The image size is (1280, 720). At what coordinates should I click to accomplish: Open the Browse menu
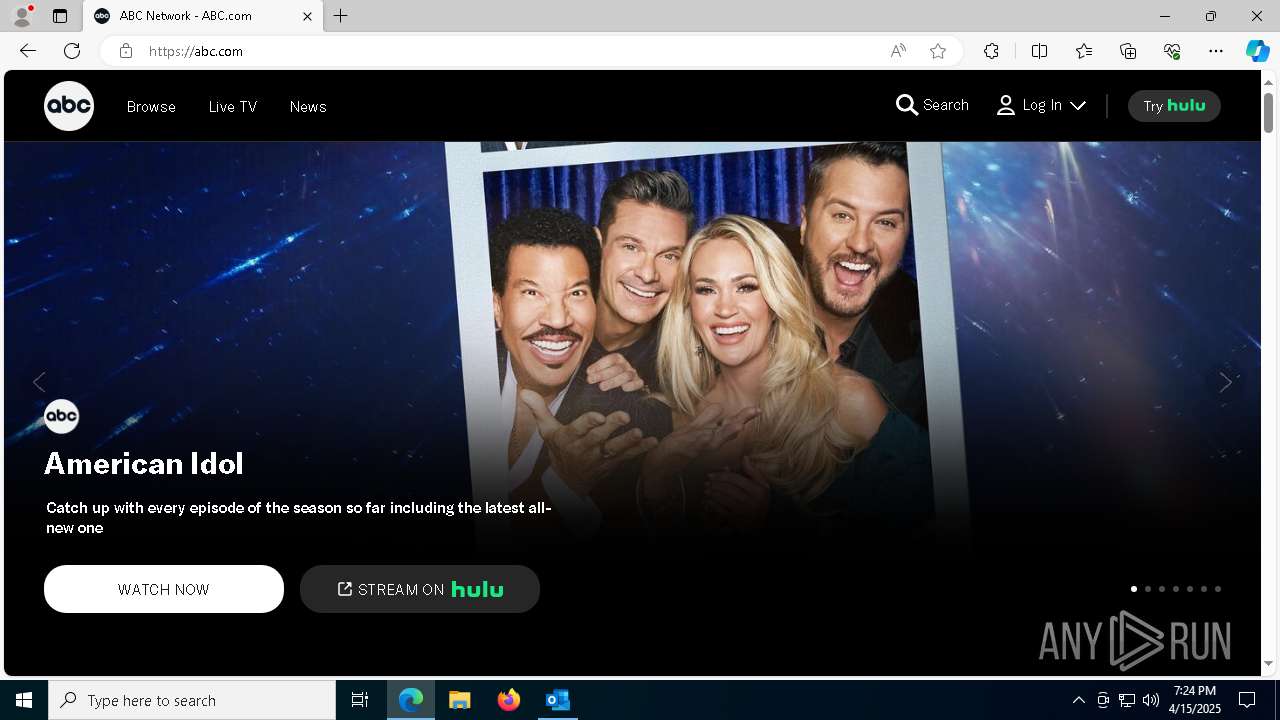coord(151,107)
